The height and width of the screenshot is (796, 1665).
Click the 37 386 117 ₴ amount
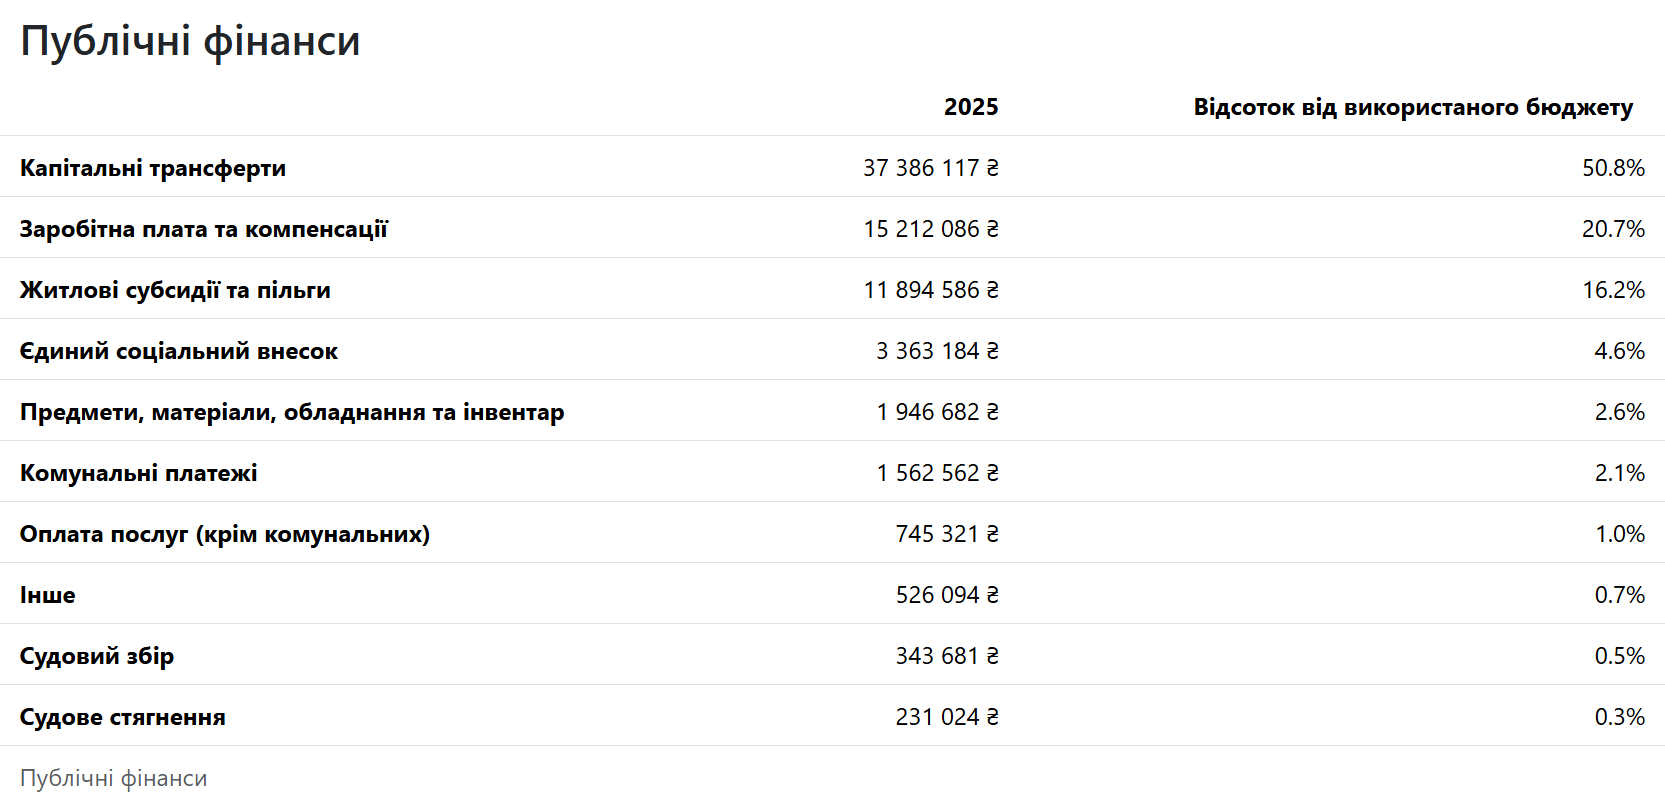[930, 168]
